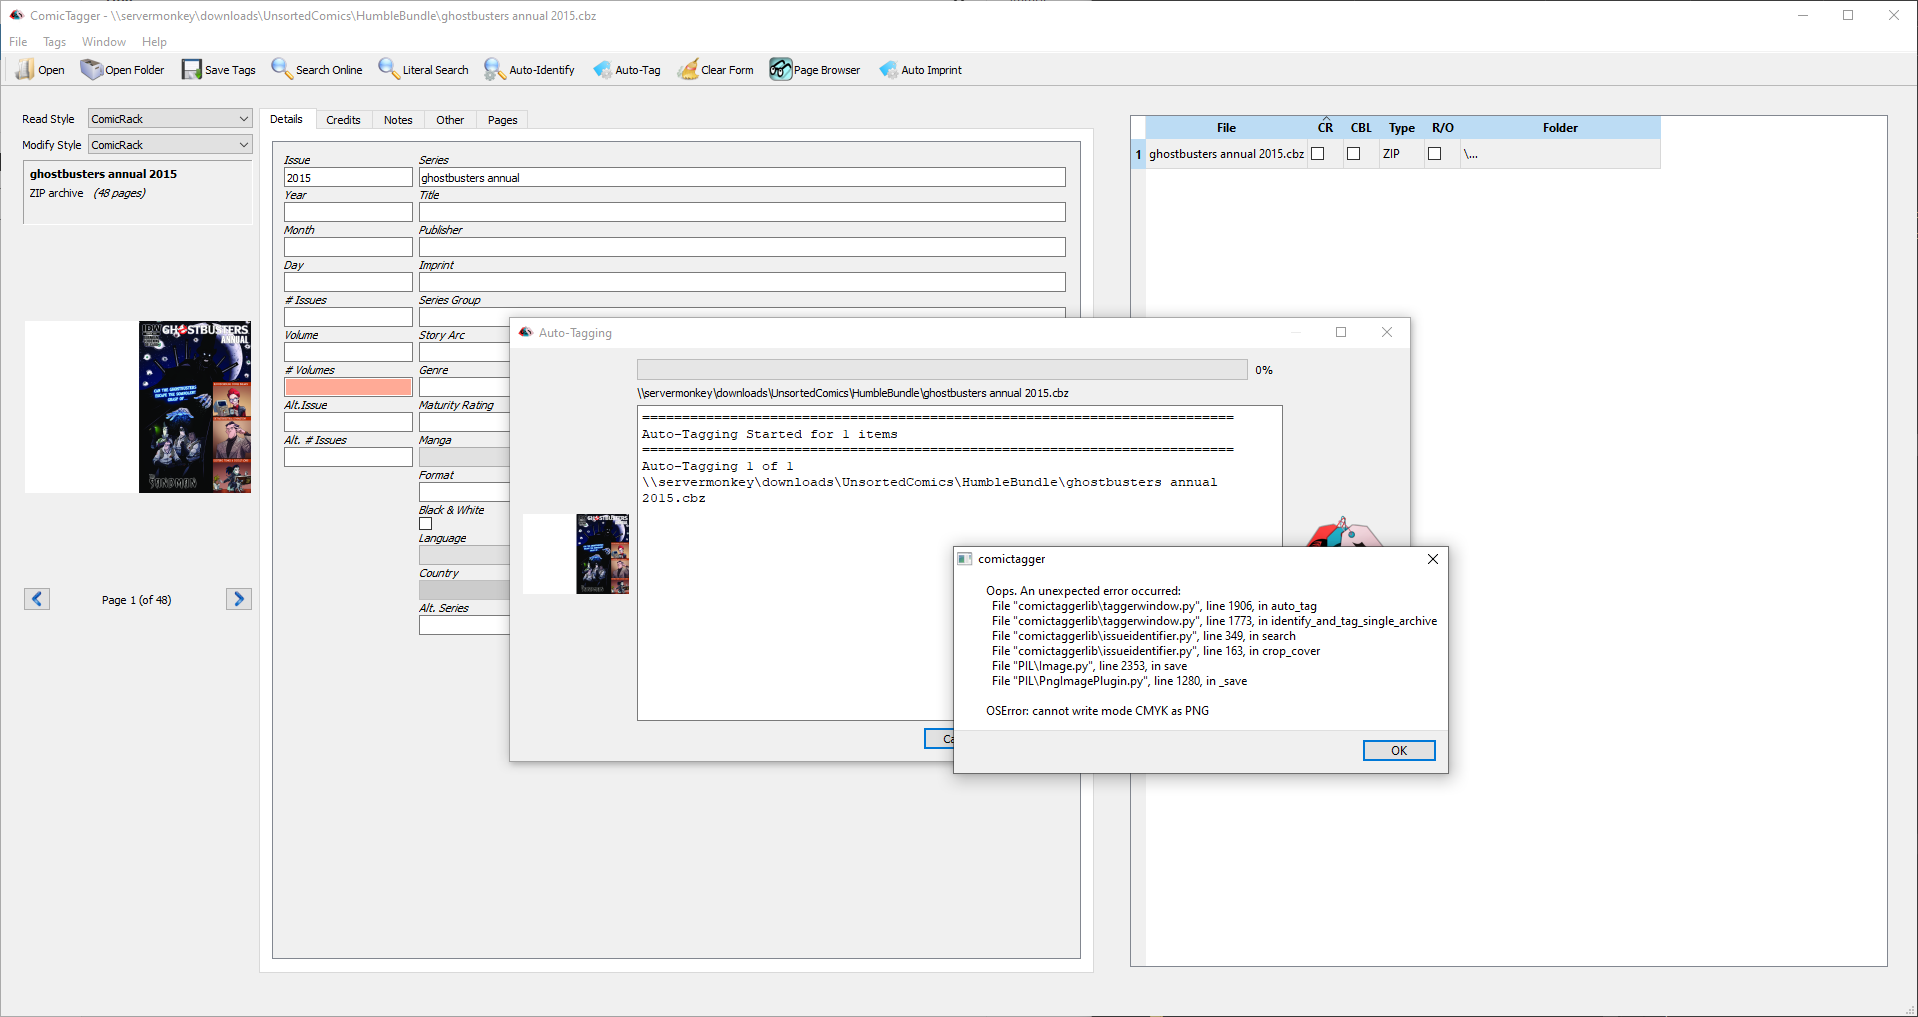Switch to the Notes tab
The height and width of the screenshot is (1017, 1918).
[x=398, y=120]
